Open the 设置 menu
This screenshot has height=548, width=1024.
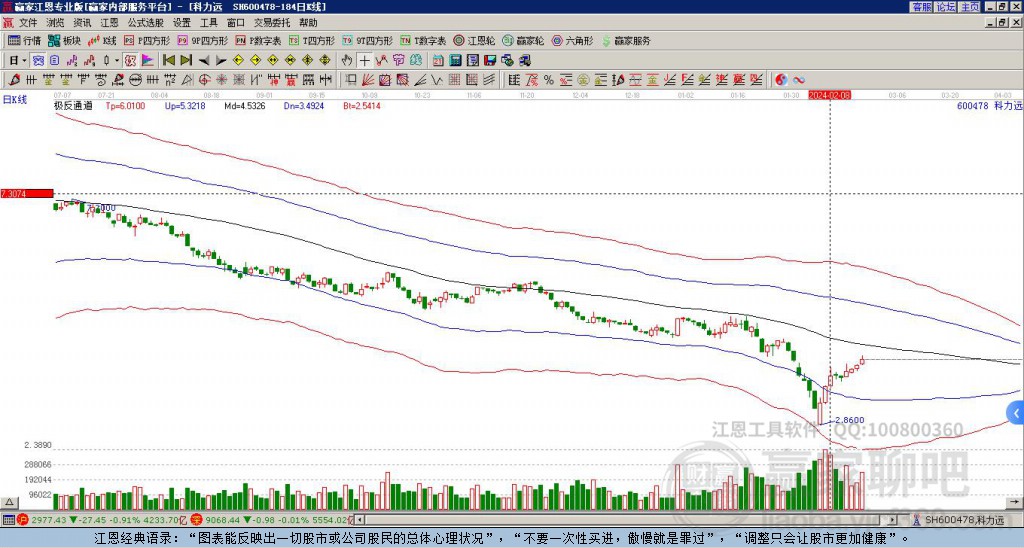(x=182, y=23)
